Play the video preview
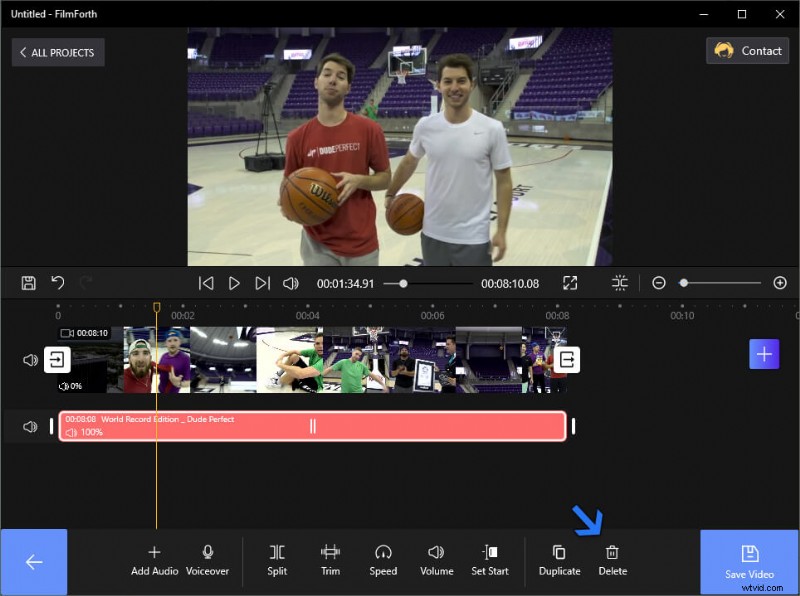 pyautogui.click(x=234, y=283)
